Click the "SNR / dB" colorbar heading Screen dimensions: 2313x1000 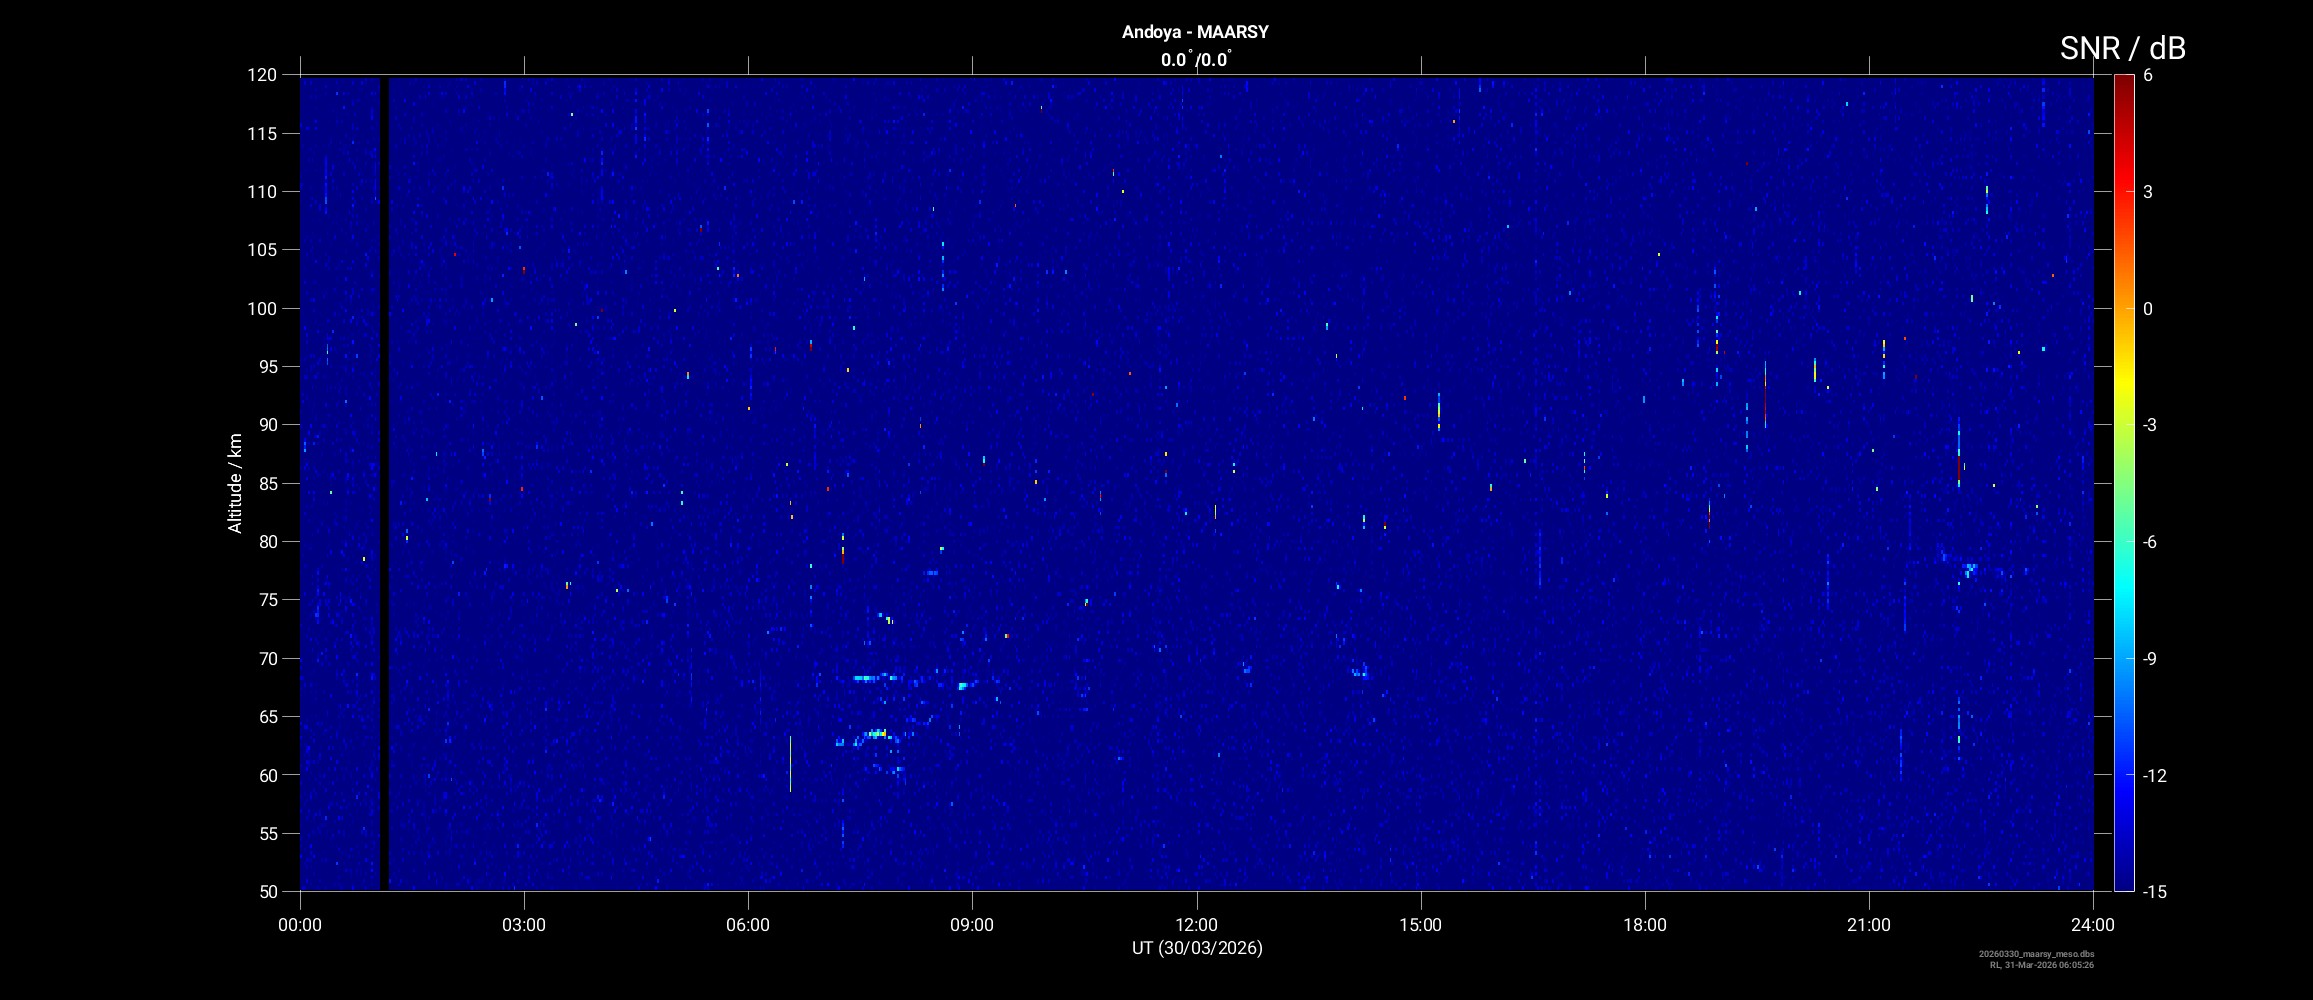[x=2122, y=48]
